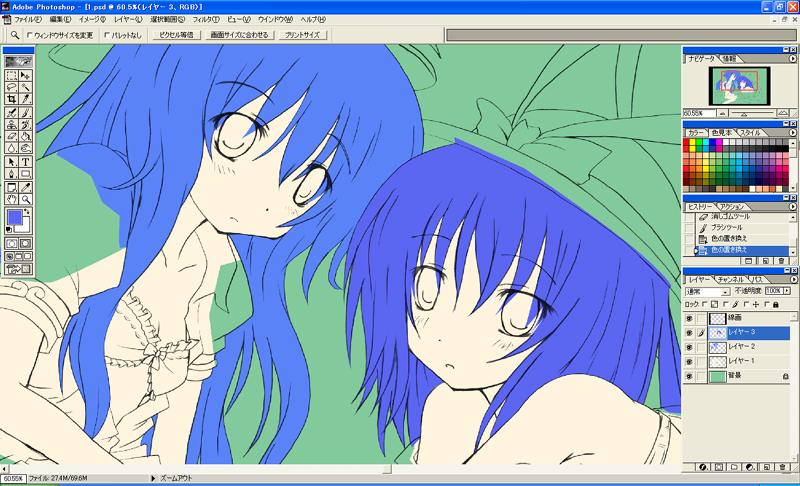
Task: Toggle lock transparent pixels checkbox
Action: point(705,304)
